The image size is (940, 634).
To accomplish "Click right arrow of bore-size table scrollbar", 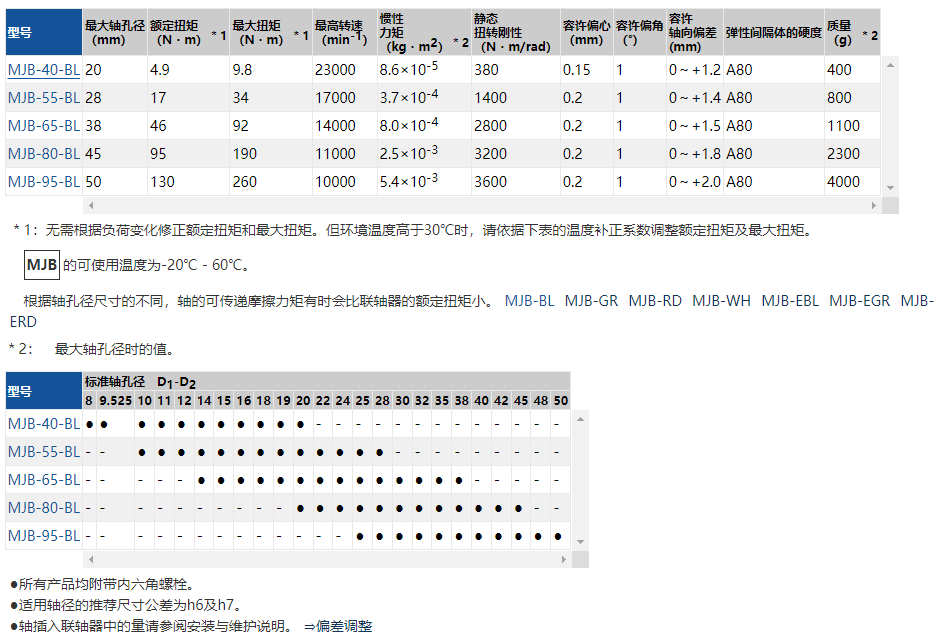I will [x=562, y=559].
